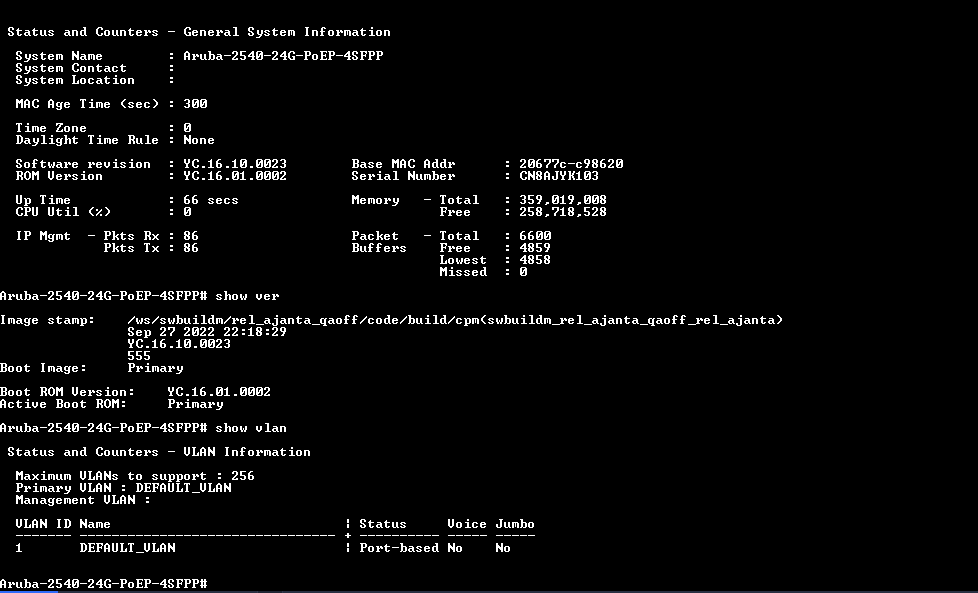Screen dimensions: 978x593
Task: Select the Boot Image value 'Primary'
Action: pos(155,368)
